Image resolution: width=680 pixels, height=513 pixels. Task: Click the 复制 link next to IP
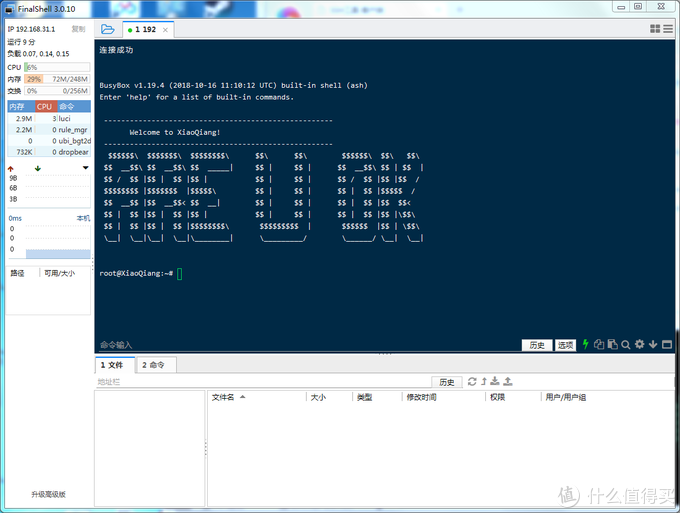78,29
